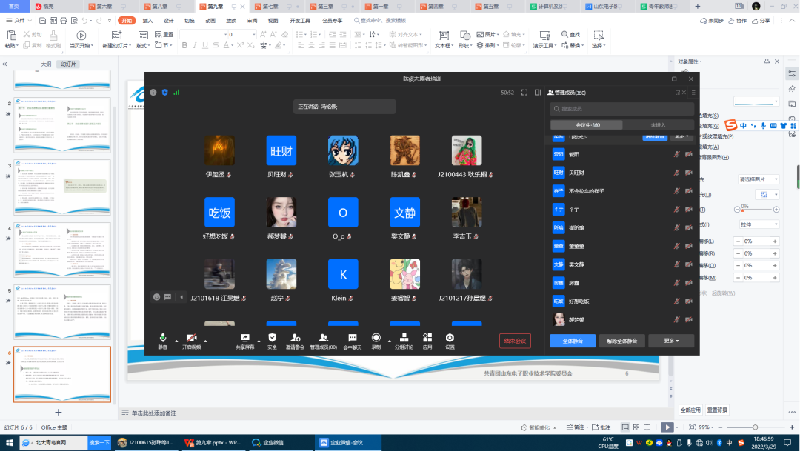Switch to the second tab in members panel
800x451 pixels.
point(657,125)
